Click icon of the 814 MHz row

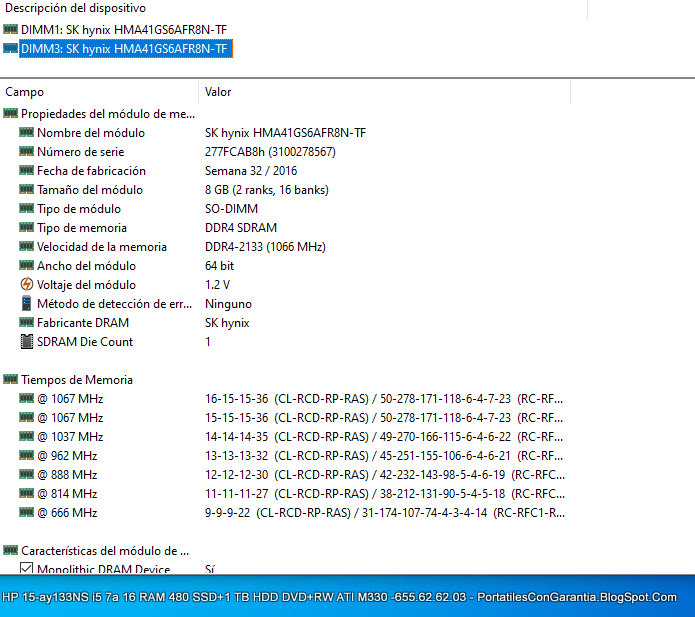27,494
